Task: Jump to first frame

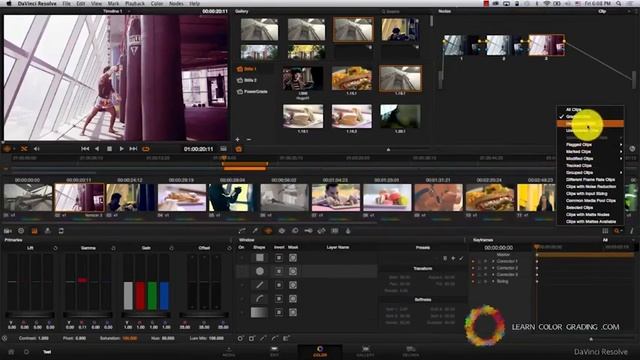Action: [x=85, y=149]
